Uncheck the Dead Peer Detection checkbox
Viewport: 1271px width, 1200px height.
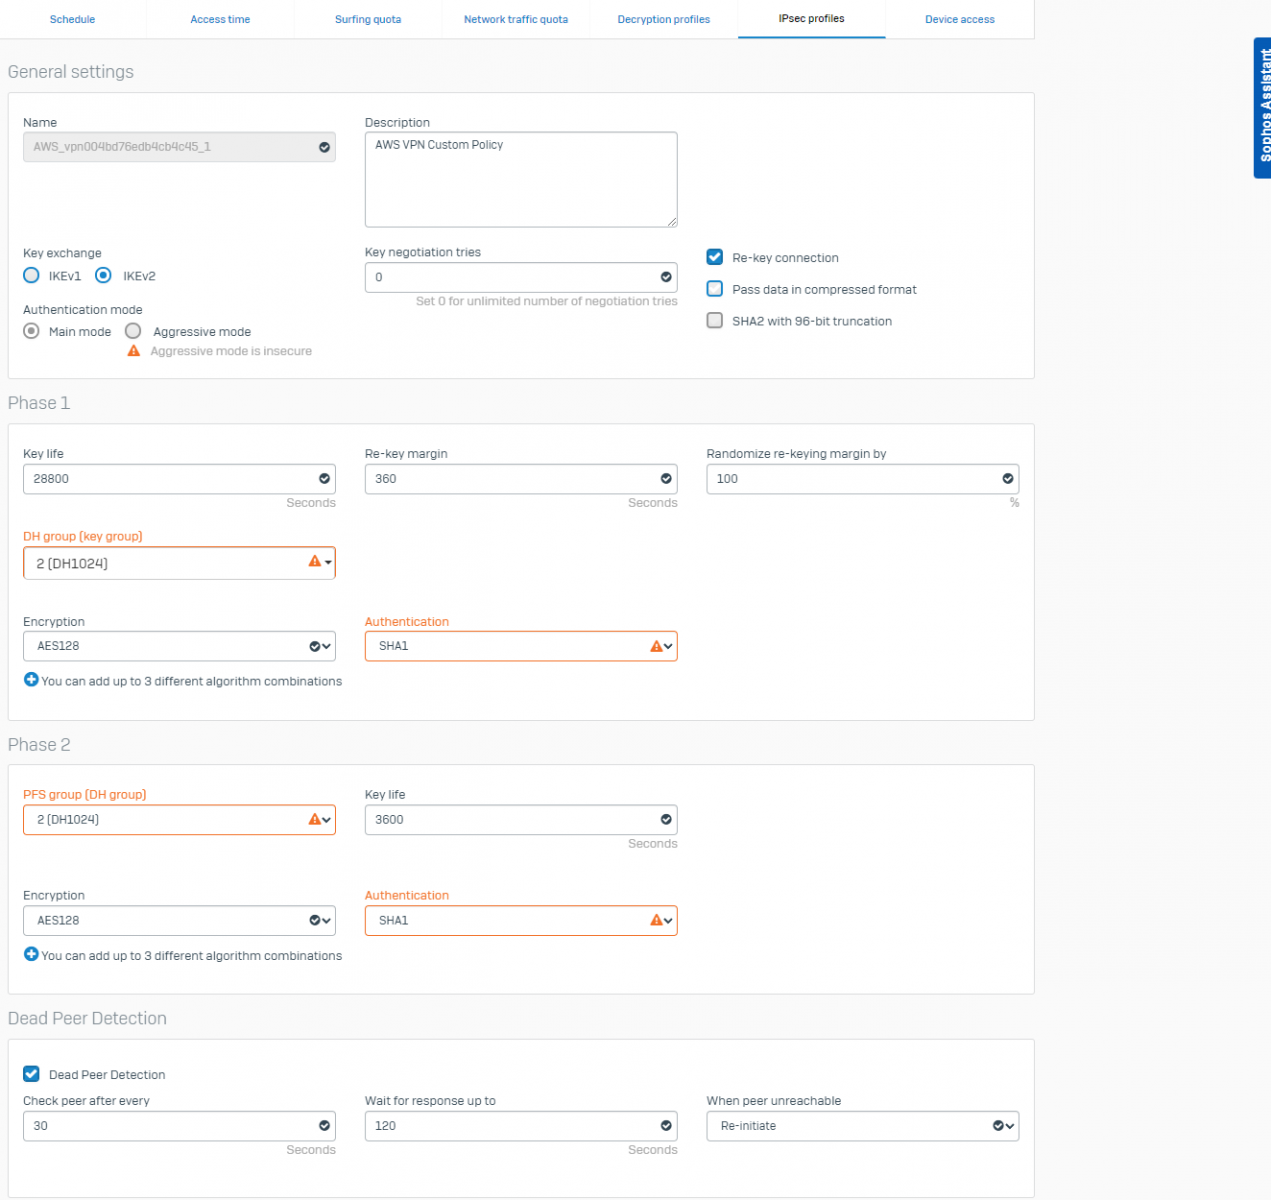(31, 1074)
